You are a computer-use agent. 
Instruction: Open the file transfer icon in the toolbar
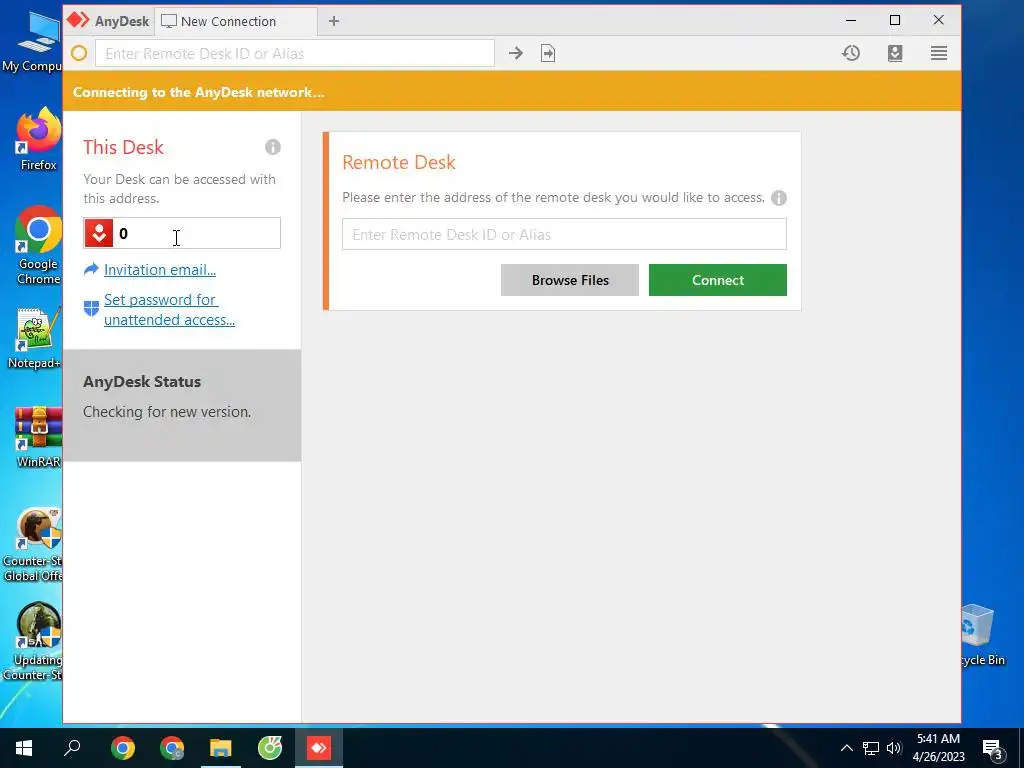[548, 54]
